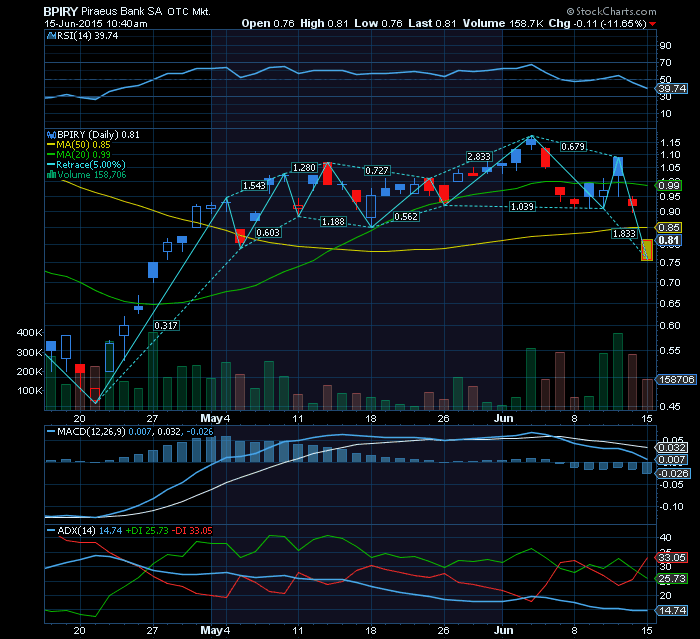The height and width of the screenshot is (639, 700).
Task: Click the 0.562 retrace ratio label
Action: [406, 217]
